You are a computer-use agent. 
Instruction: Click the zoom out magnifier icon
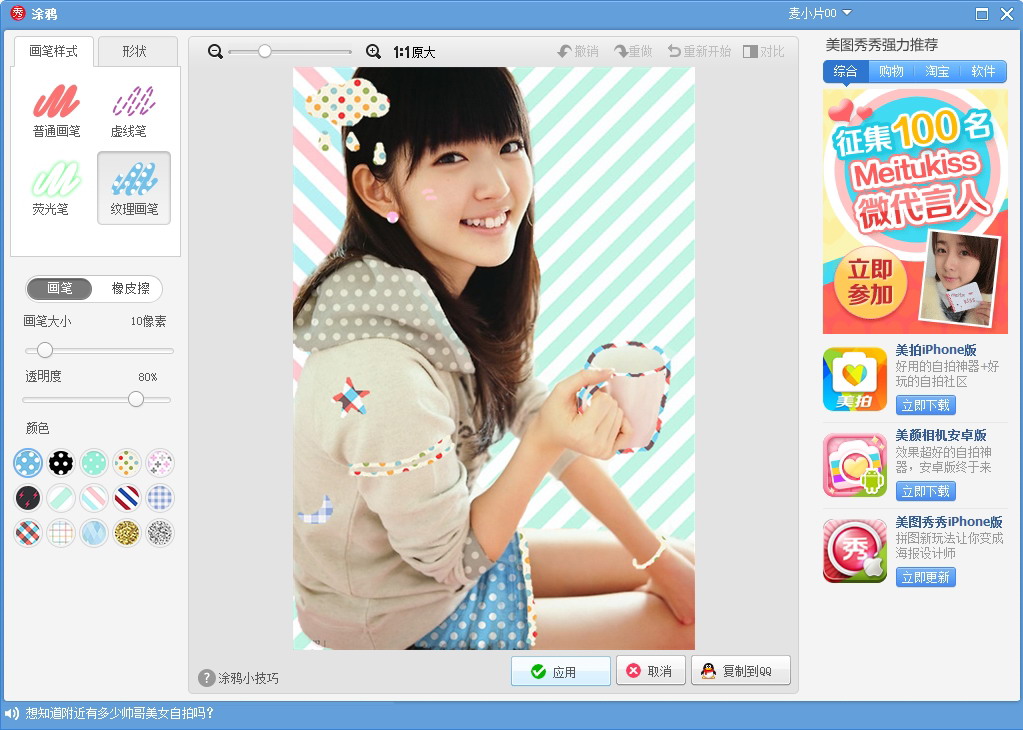tap(215, 52)
